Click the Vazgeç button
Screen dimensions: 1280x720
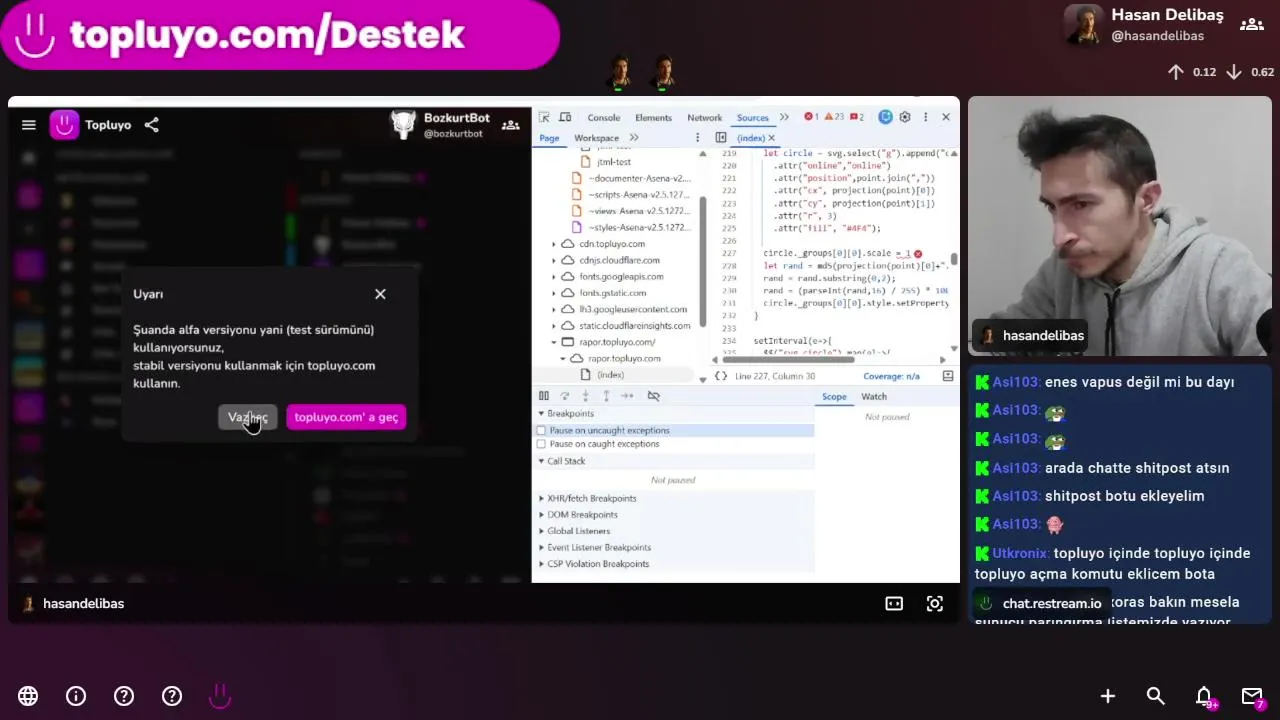click(x=247, y=417)
